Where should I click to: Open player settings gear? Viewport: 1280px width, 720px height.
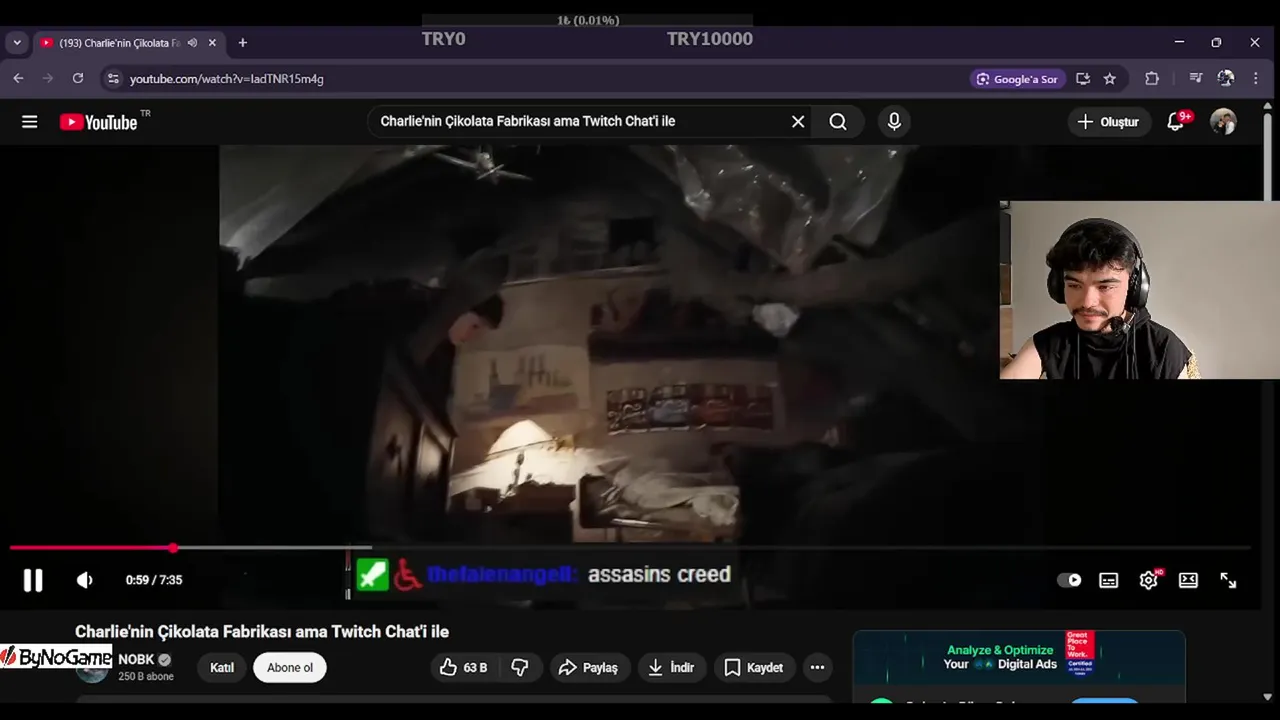click(1148, 580)
